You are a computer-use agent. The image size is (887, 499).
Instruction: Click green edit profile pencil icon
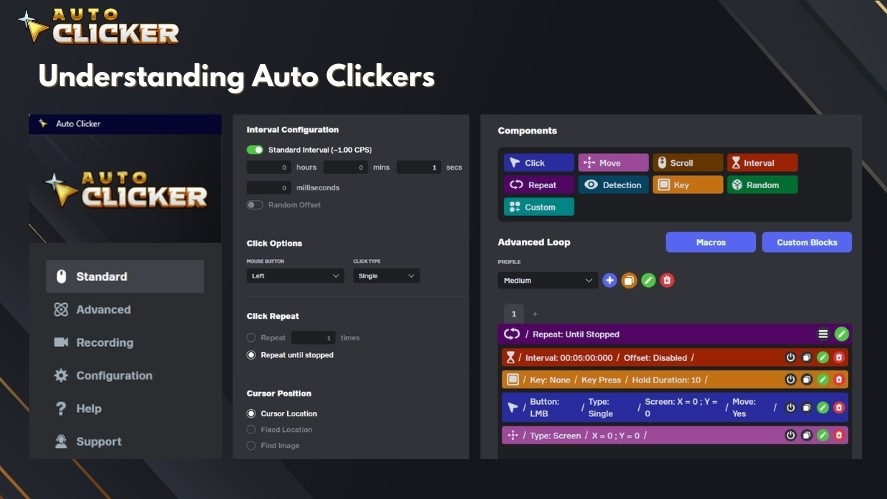648,280
